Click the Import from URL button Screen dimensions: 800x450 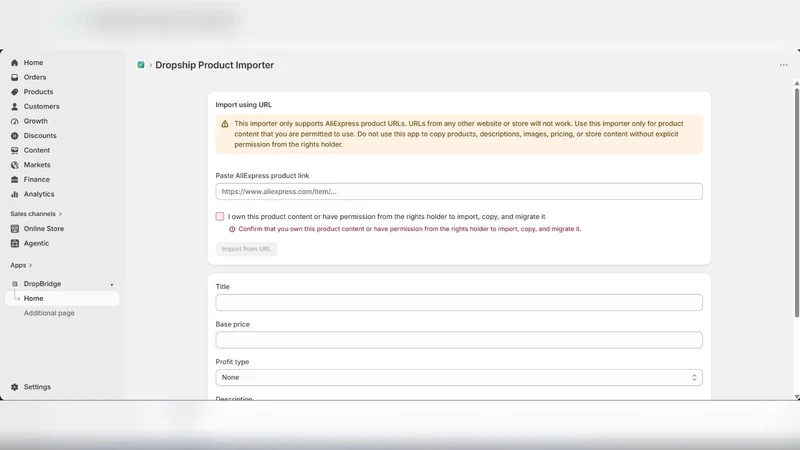pos(246,249)
